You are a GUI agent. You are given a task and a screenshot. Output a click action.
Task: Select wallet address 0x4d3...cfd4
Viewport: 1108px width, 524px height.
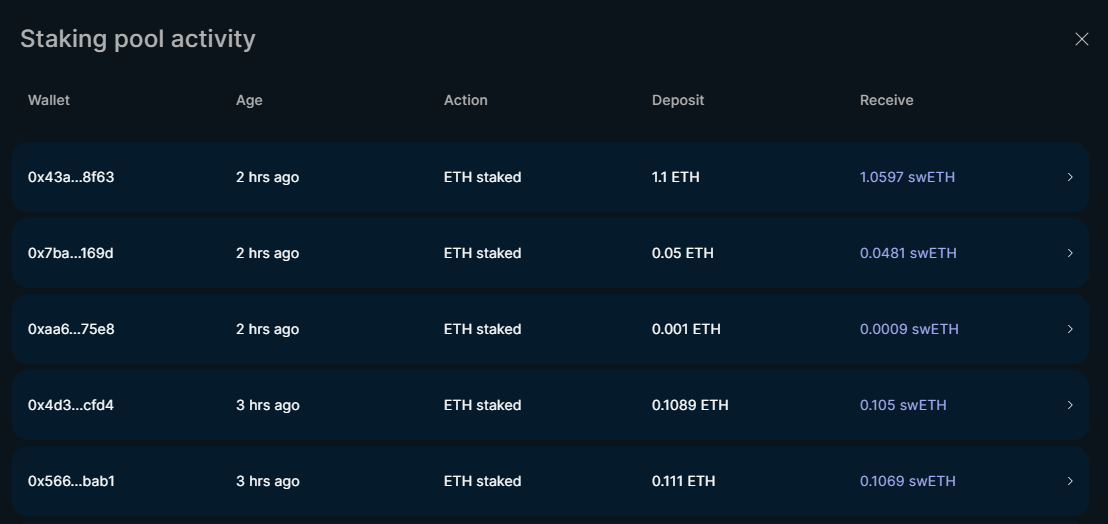pyautogui.click(x=71, y=405)
